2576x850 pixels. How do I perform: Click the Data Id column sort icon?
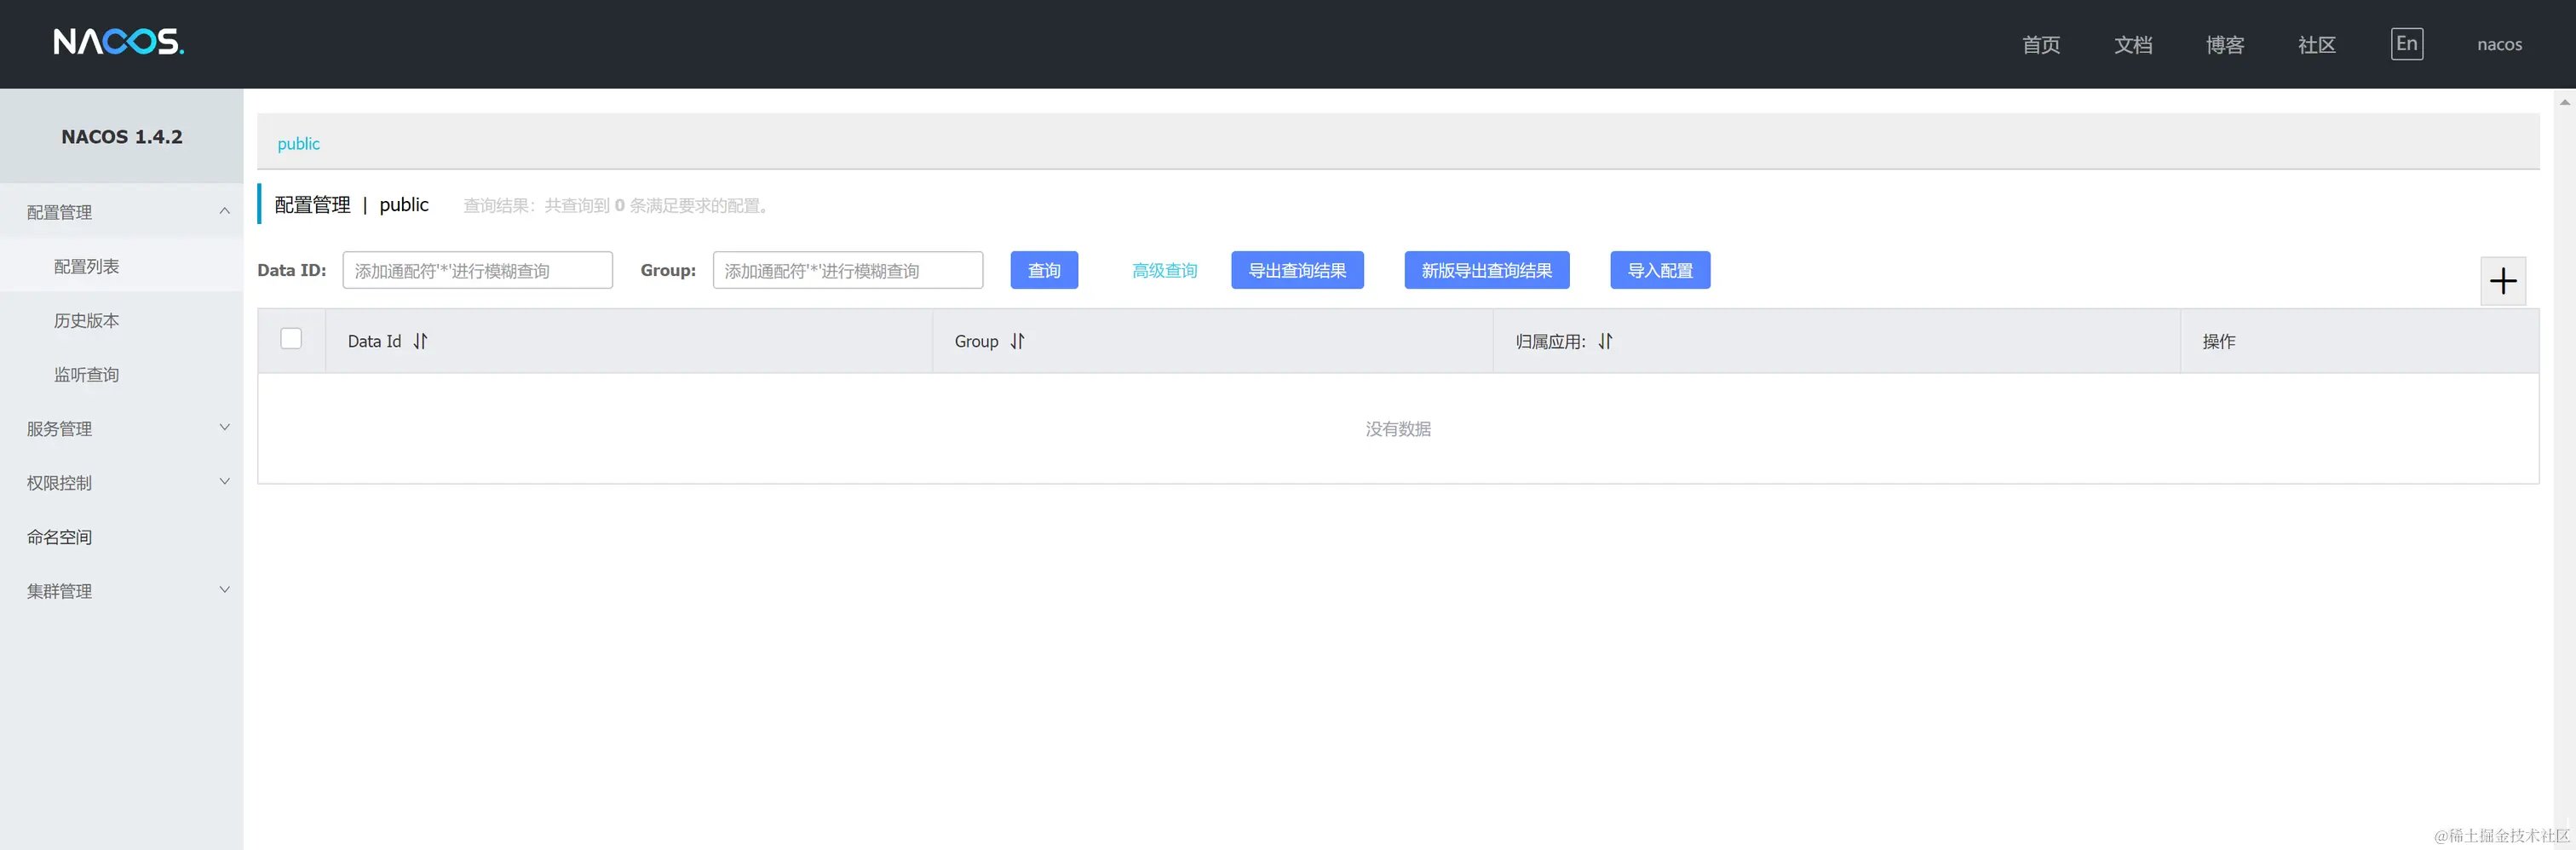(420, 341)
